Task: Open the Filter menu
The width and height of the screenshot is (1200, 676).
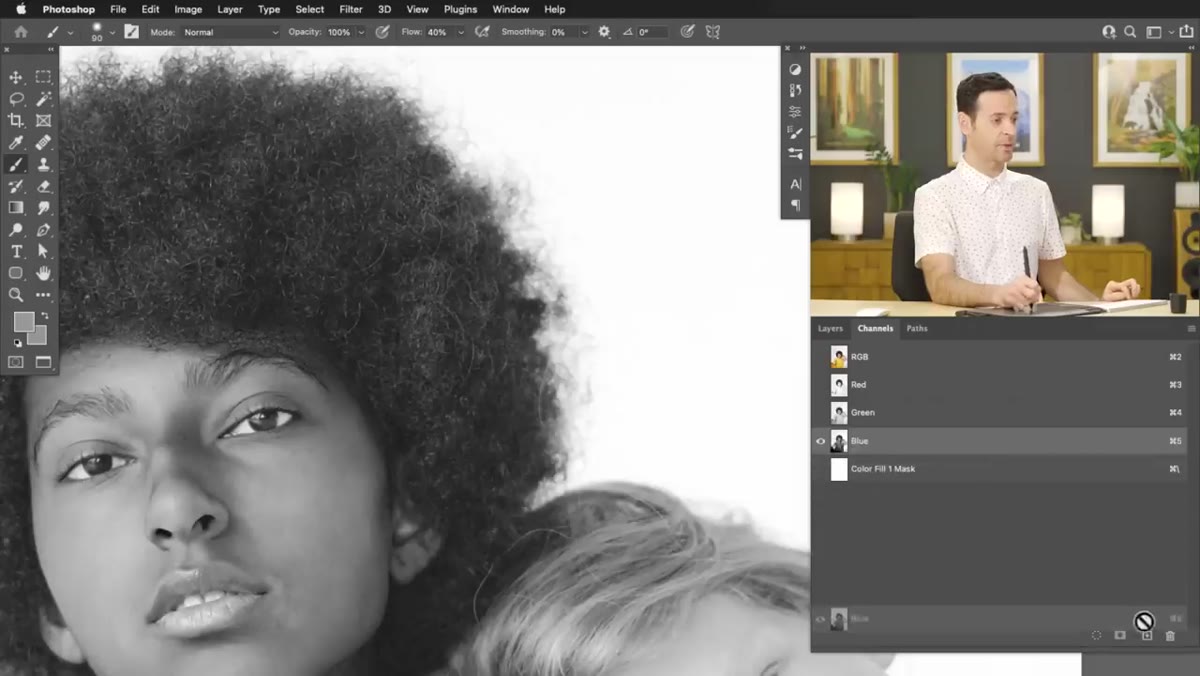Action: coord(351,9)
